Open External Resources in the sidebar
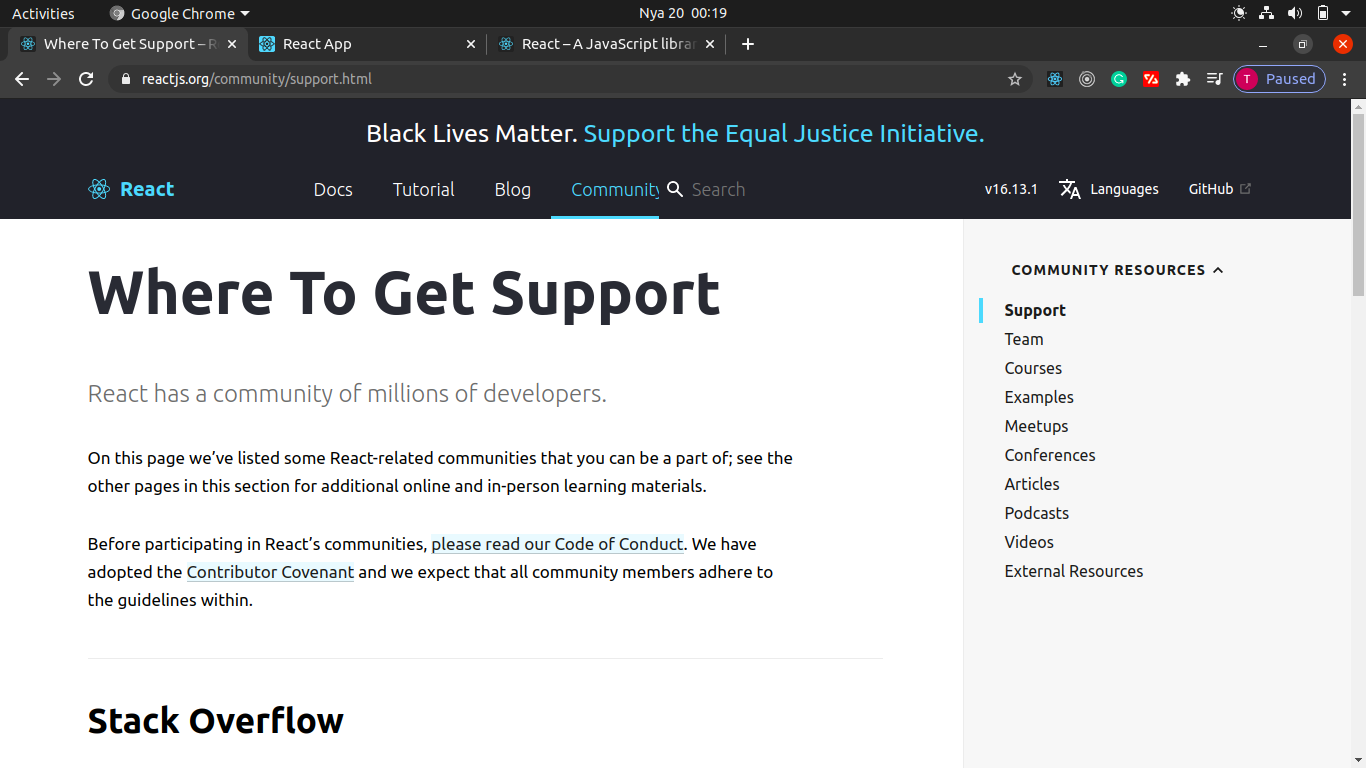1366x768 pixels. coord(1074,571)
